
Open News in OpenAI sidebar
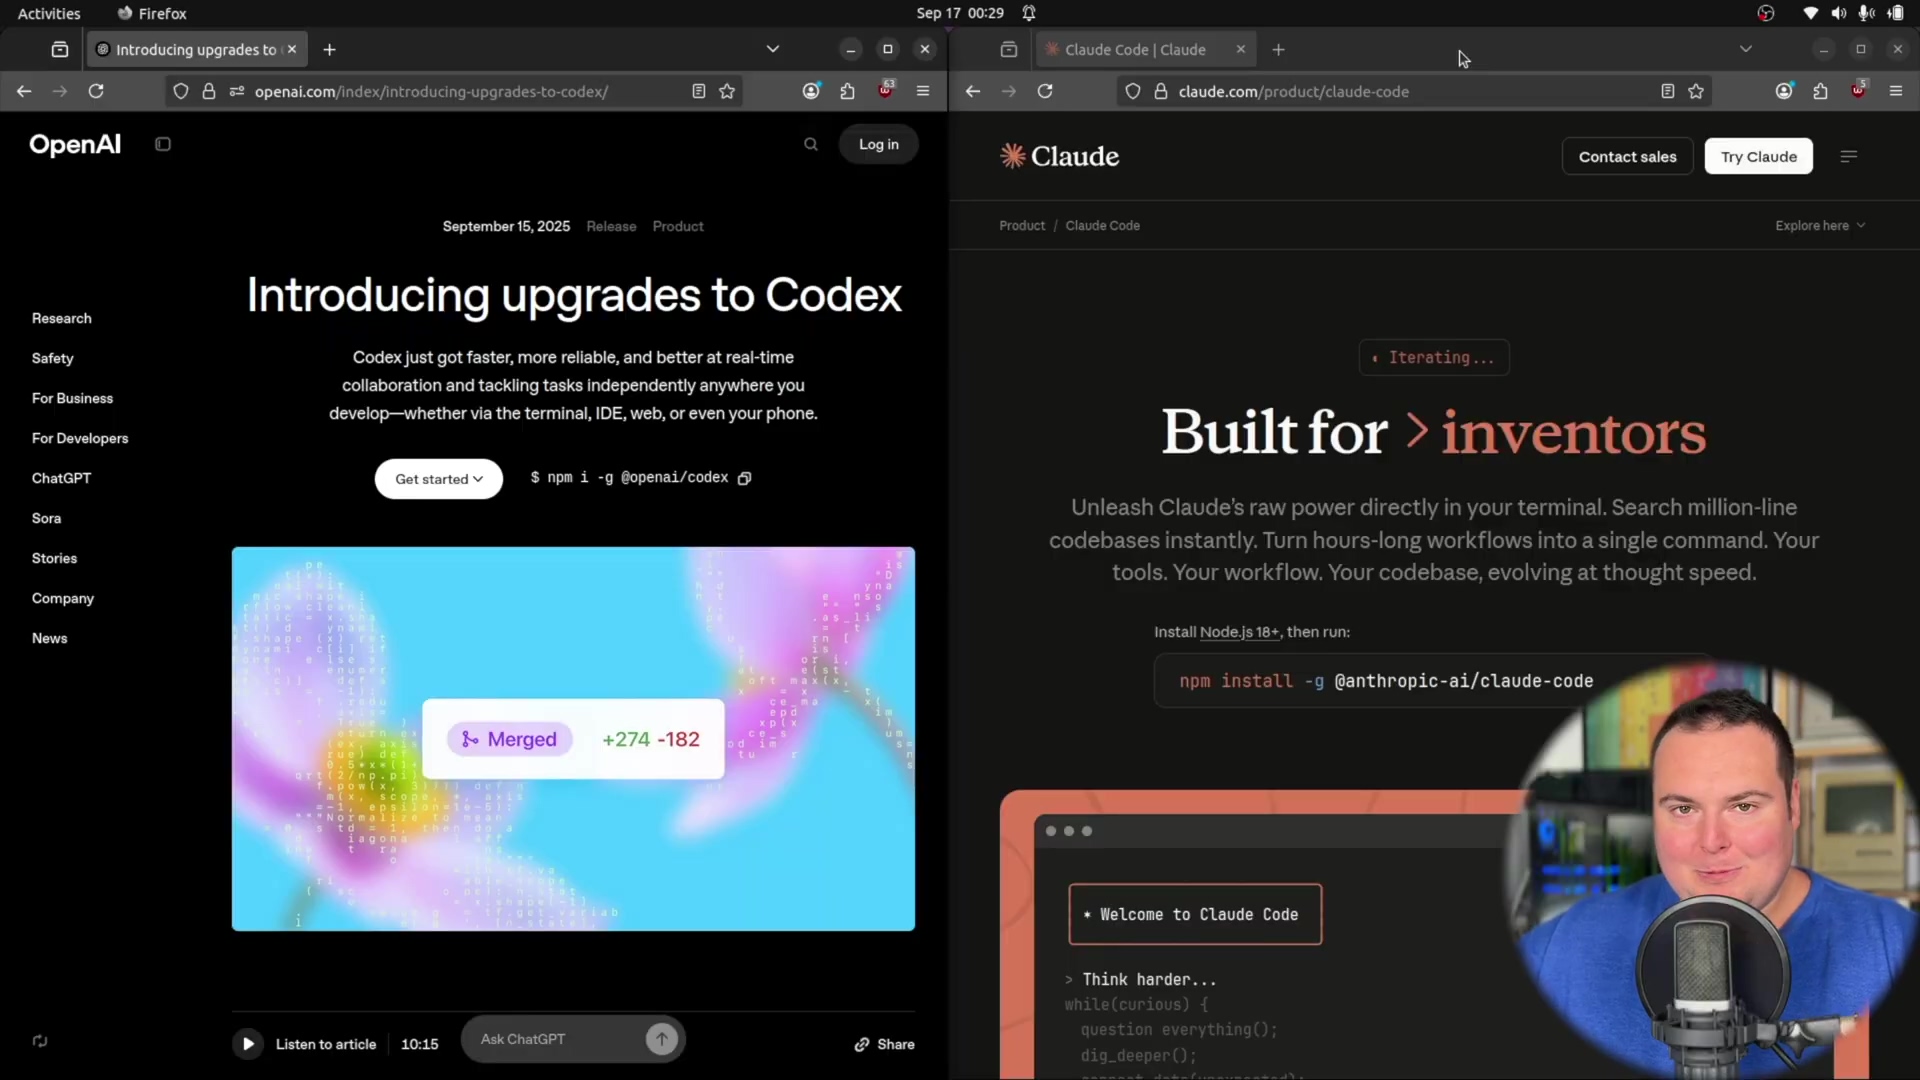coord(50,638)
